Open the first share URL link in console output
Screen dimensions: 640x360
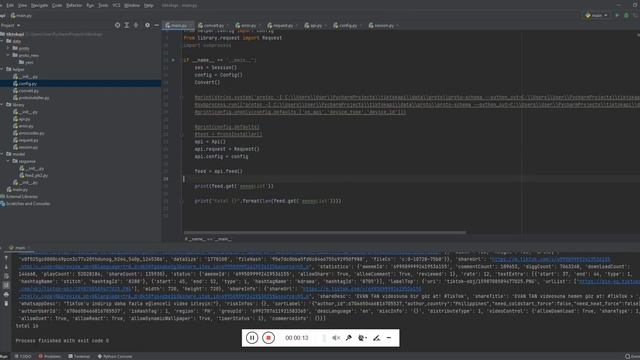[551, 259]
